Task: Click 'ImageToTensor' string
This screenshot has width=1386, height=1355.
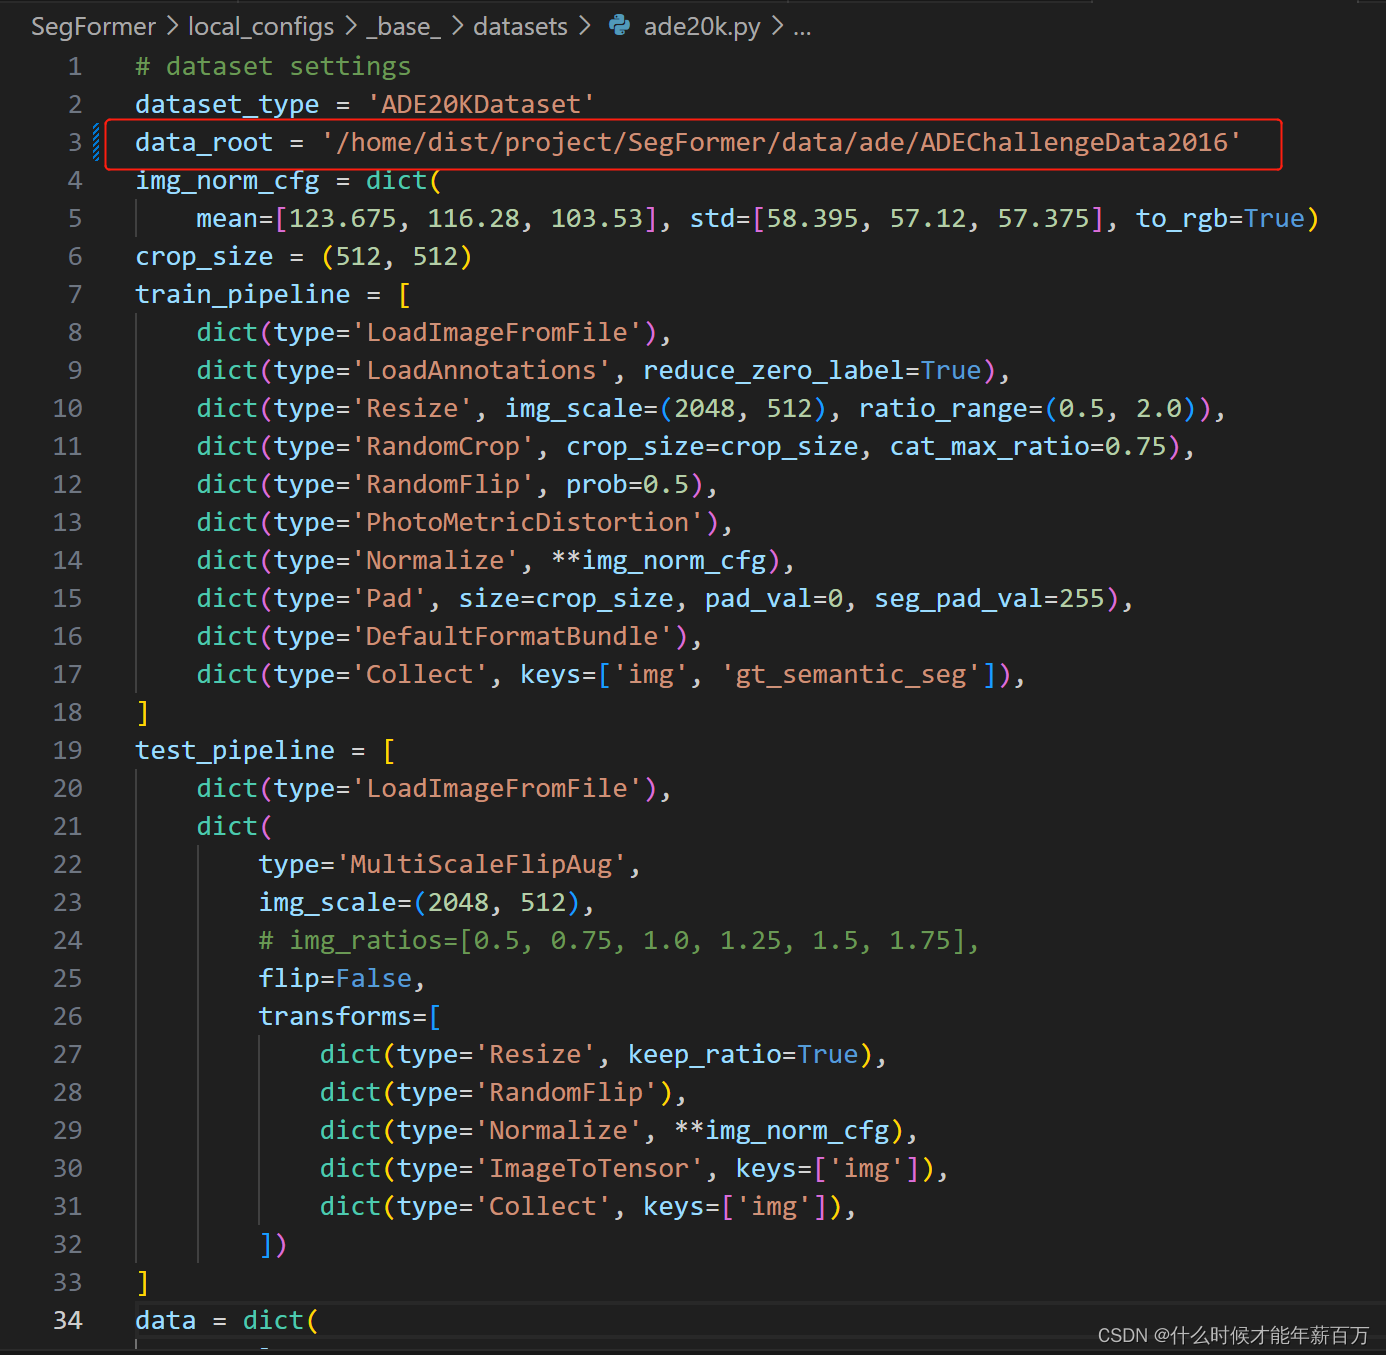Action: point(589,1169)
